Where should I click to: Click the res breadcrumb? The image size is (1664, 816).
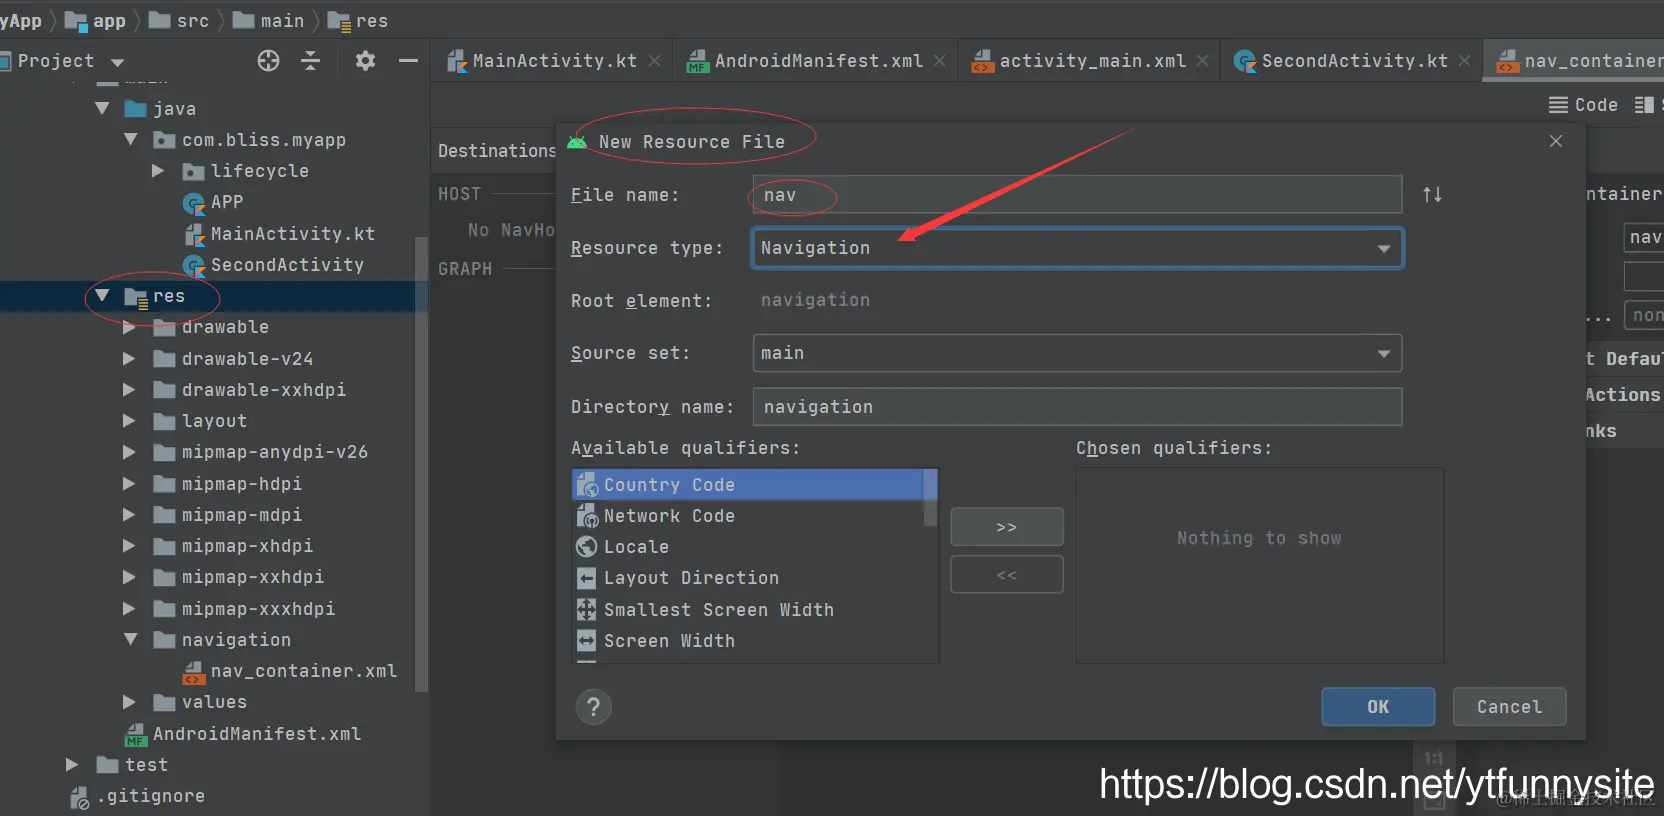coord(358,21)
